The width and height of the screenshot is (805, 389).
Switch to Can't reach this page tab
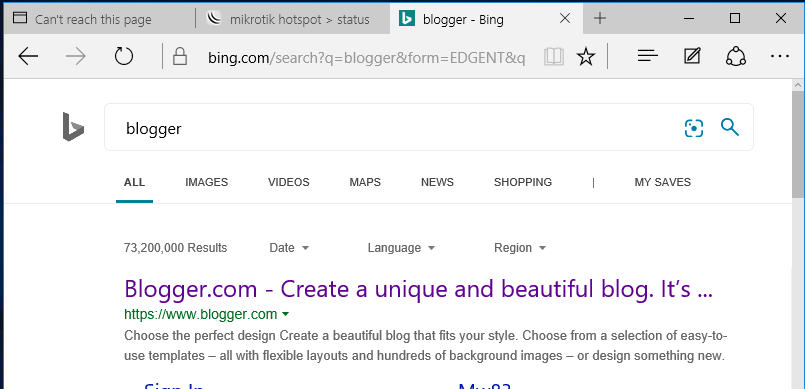click(x=100, y=20)
